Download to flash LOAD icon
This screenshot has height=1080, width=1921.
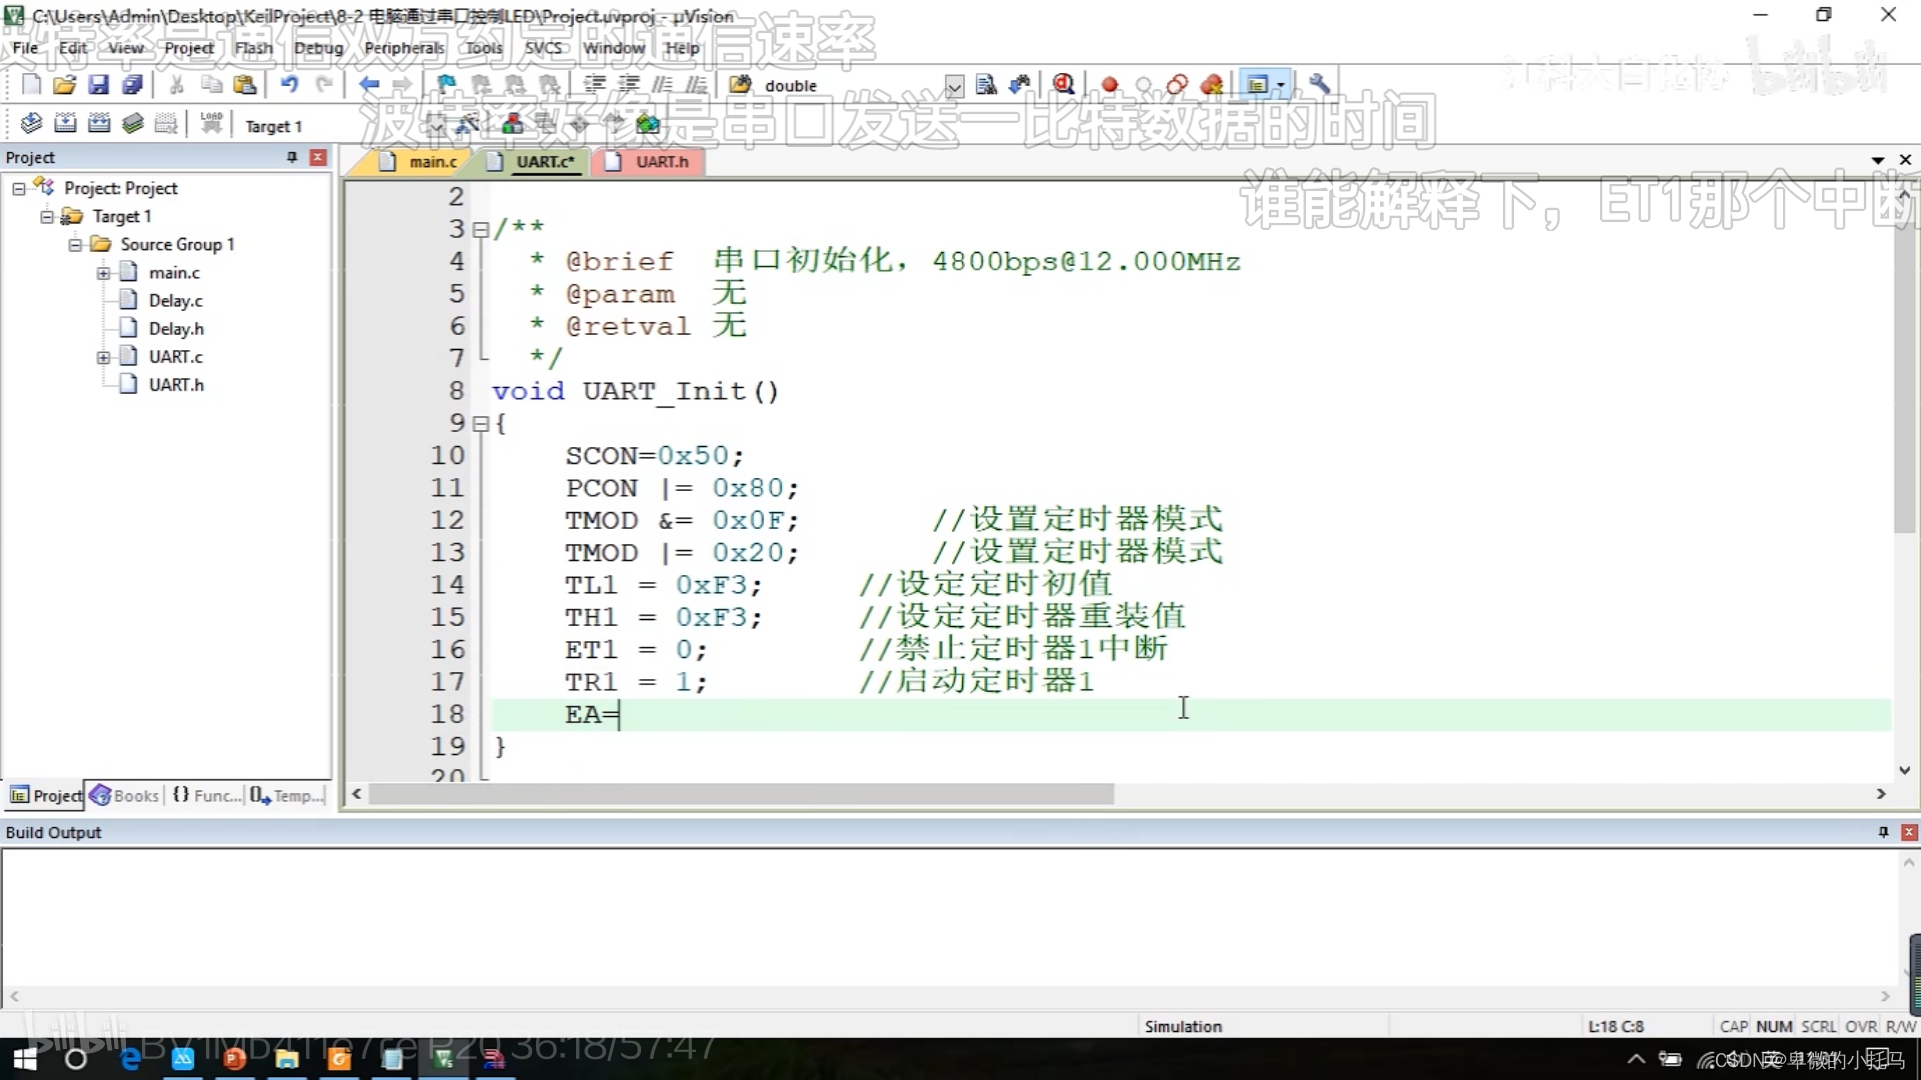click(x=211, y=123)
